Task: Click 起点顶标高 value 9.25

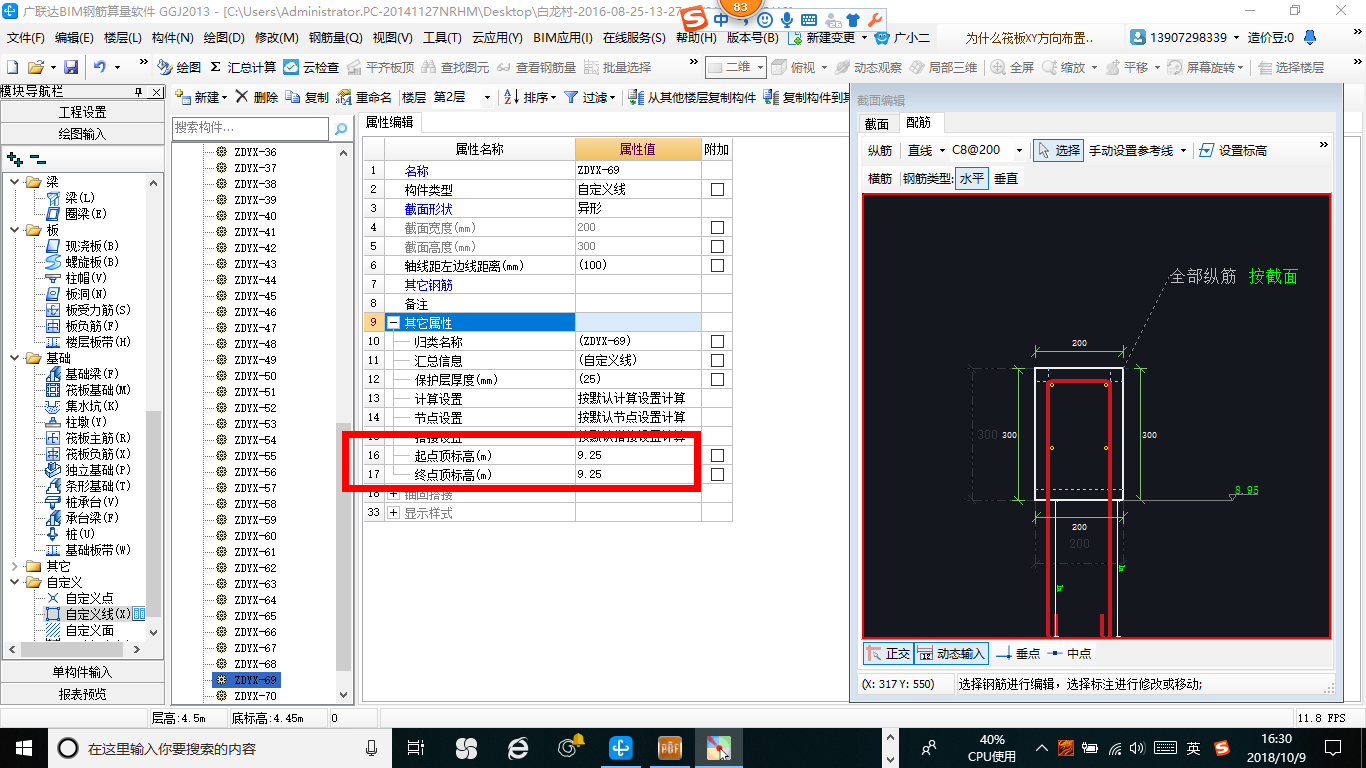Action: (637, 456)
